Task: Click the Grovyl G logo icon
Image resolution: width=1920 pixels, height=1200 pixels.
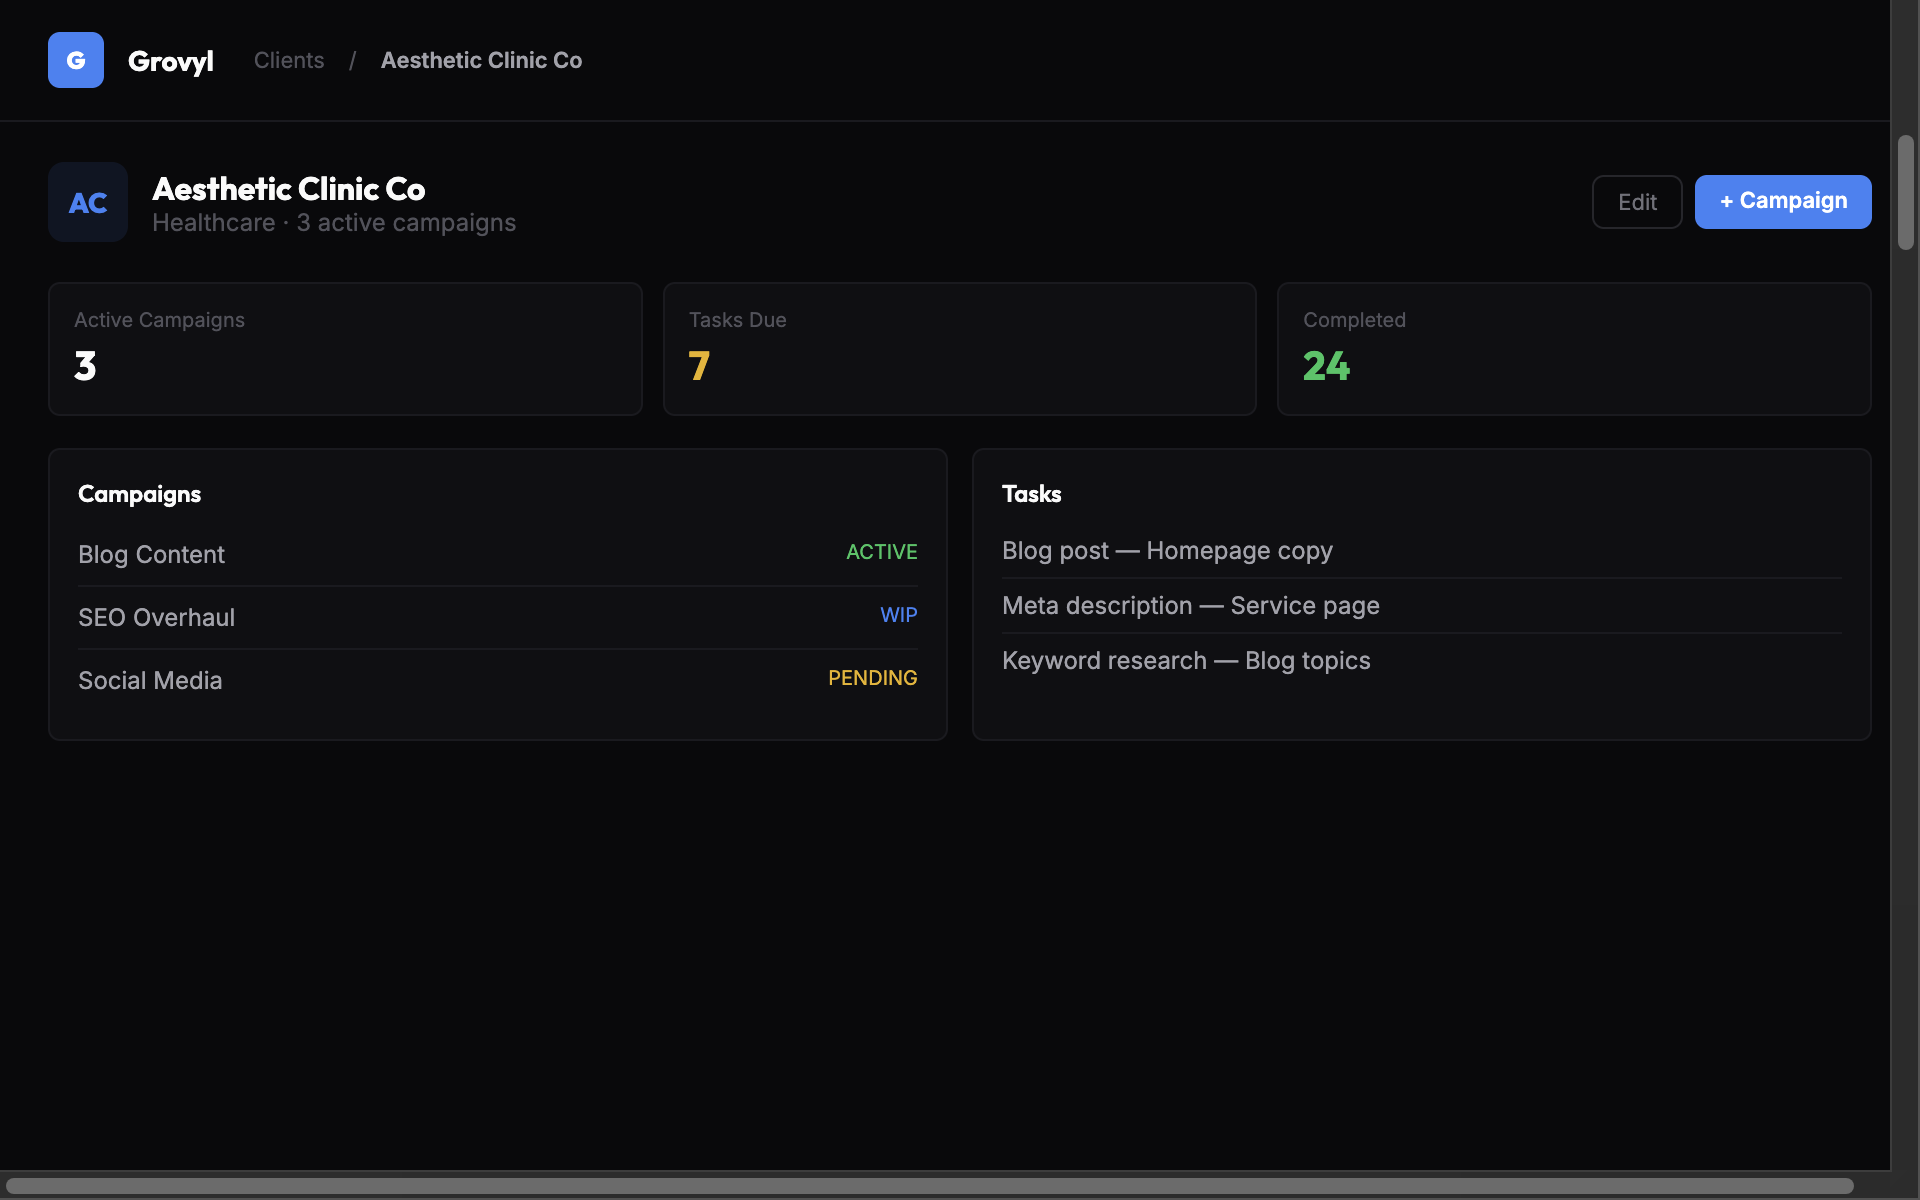Action: 76,60
